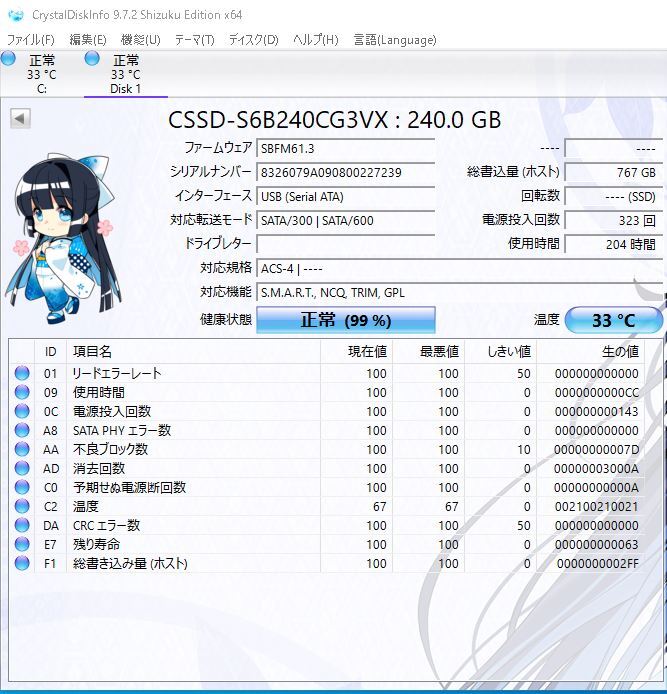The width and height of the screenshot is (667, 694).
Task: Open the ヘルプ(H) menu
Action: (x=316, y=40)
